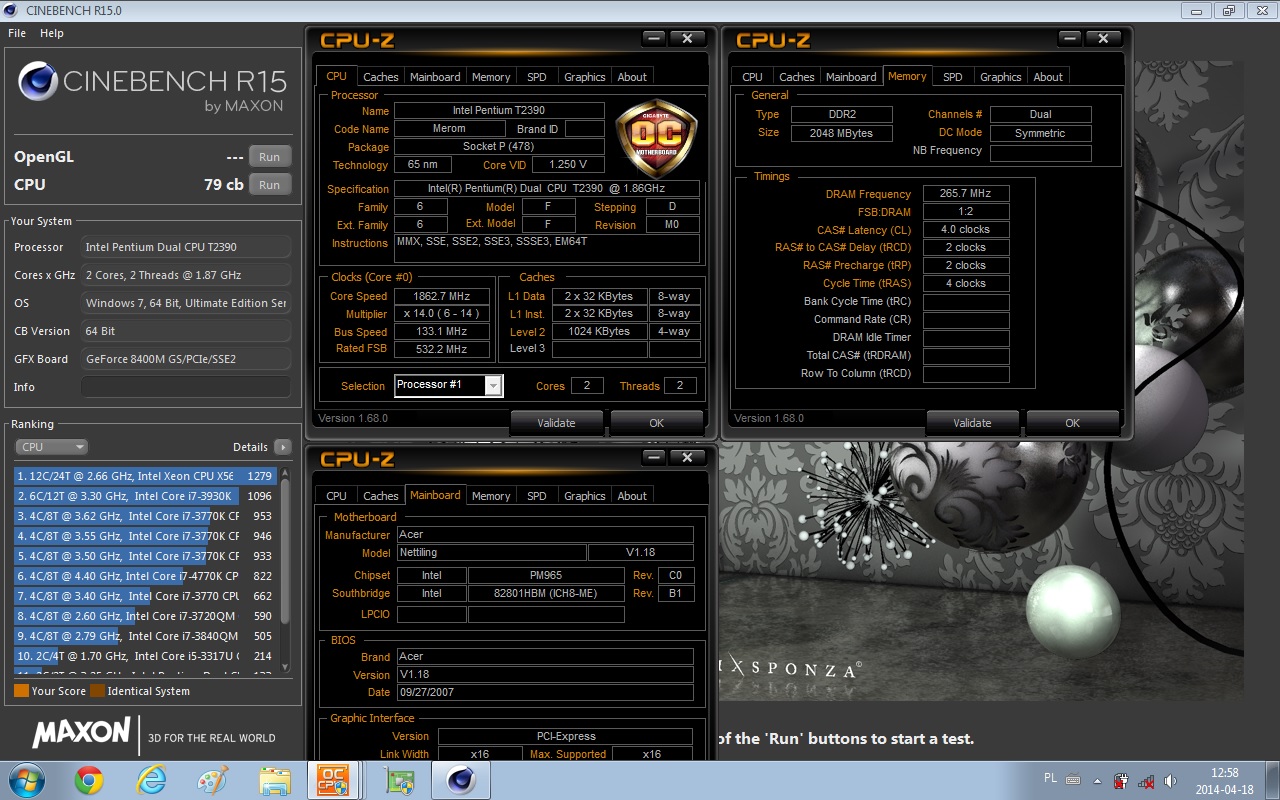Click the BIOS date 09/27/2007 field
The height and width of the screenshot is (800, 1280).
(544, 692)
